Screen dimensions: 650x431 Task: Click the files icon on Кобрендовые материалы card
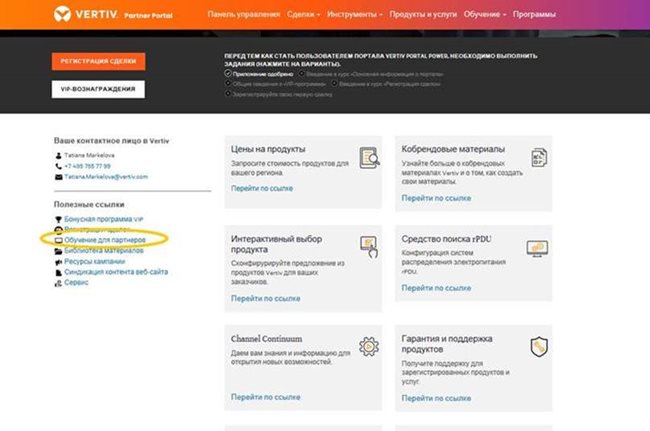pyautogui.click(x=539, y=158)
